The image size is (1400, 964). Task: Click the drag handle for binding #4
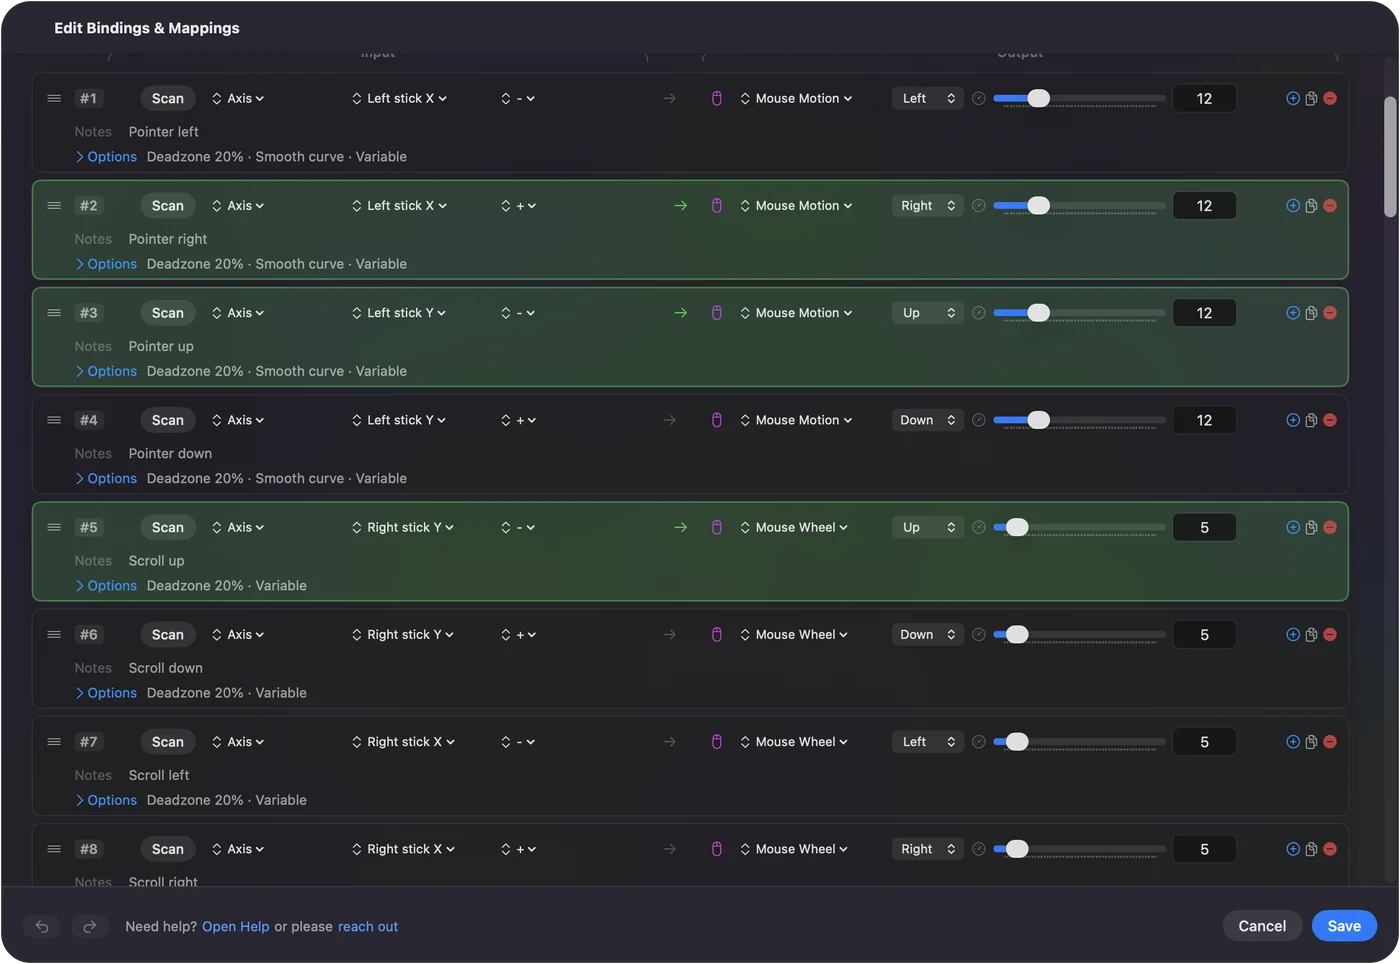pyautogui.click(x=54, y=420)
